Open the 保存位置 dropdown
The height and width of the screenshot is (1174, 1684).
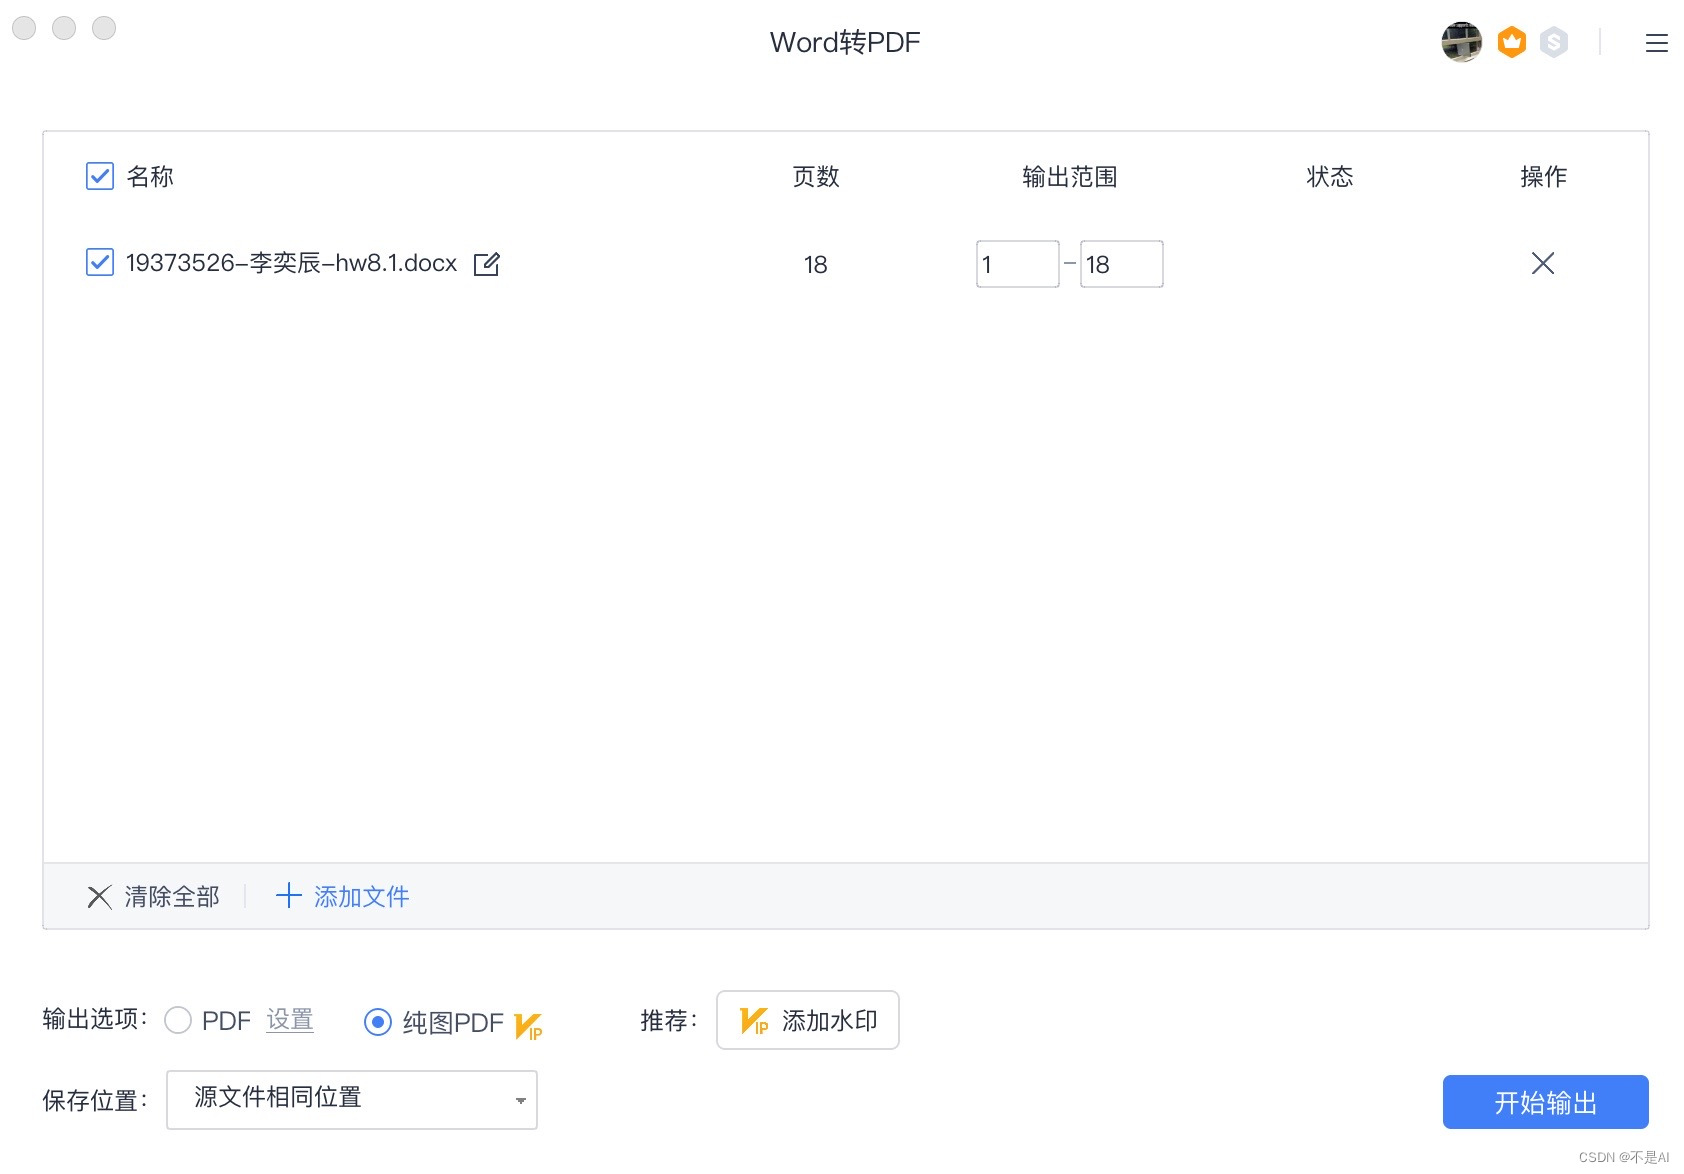[x=351, y=1099]
